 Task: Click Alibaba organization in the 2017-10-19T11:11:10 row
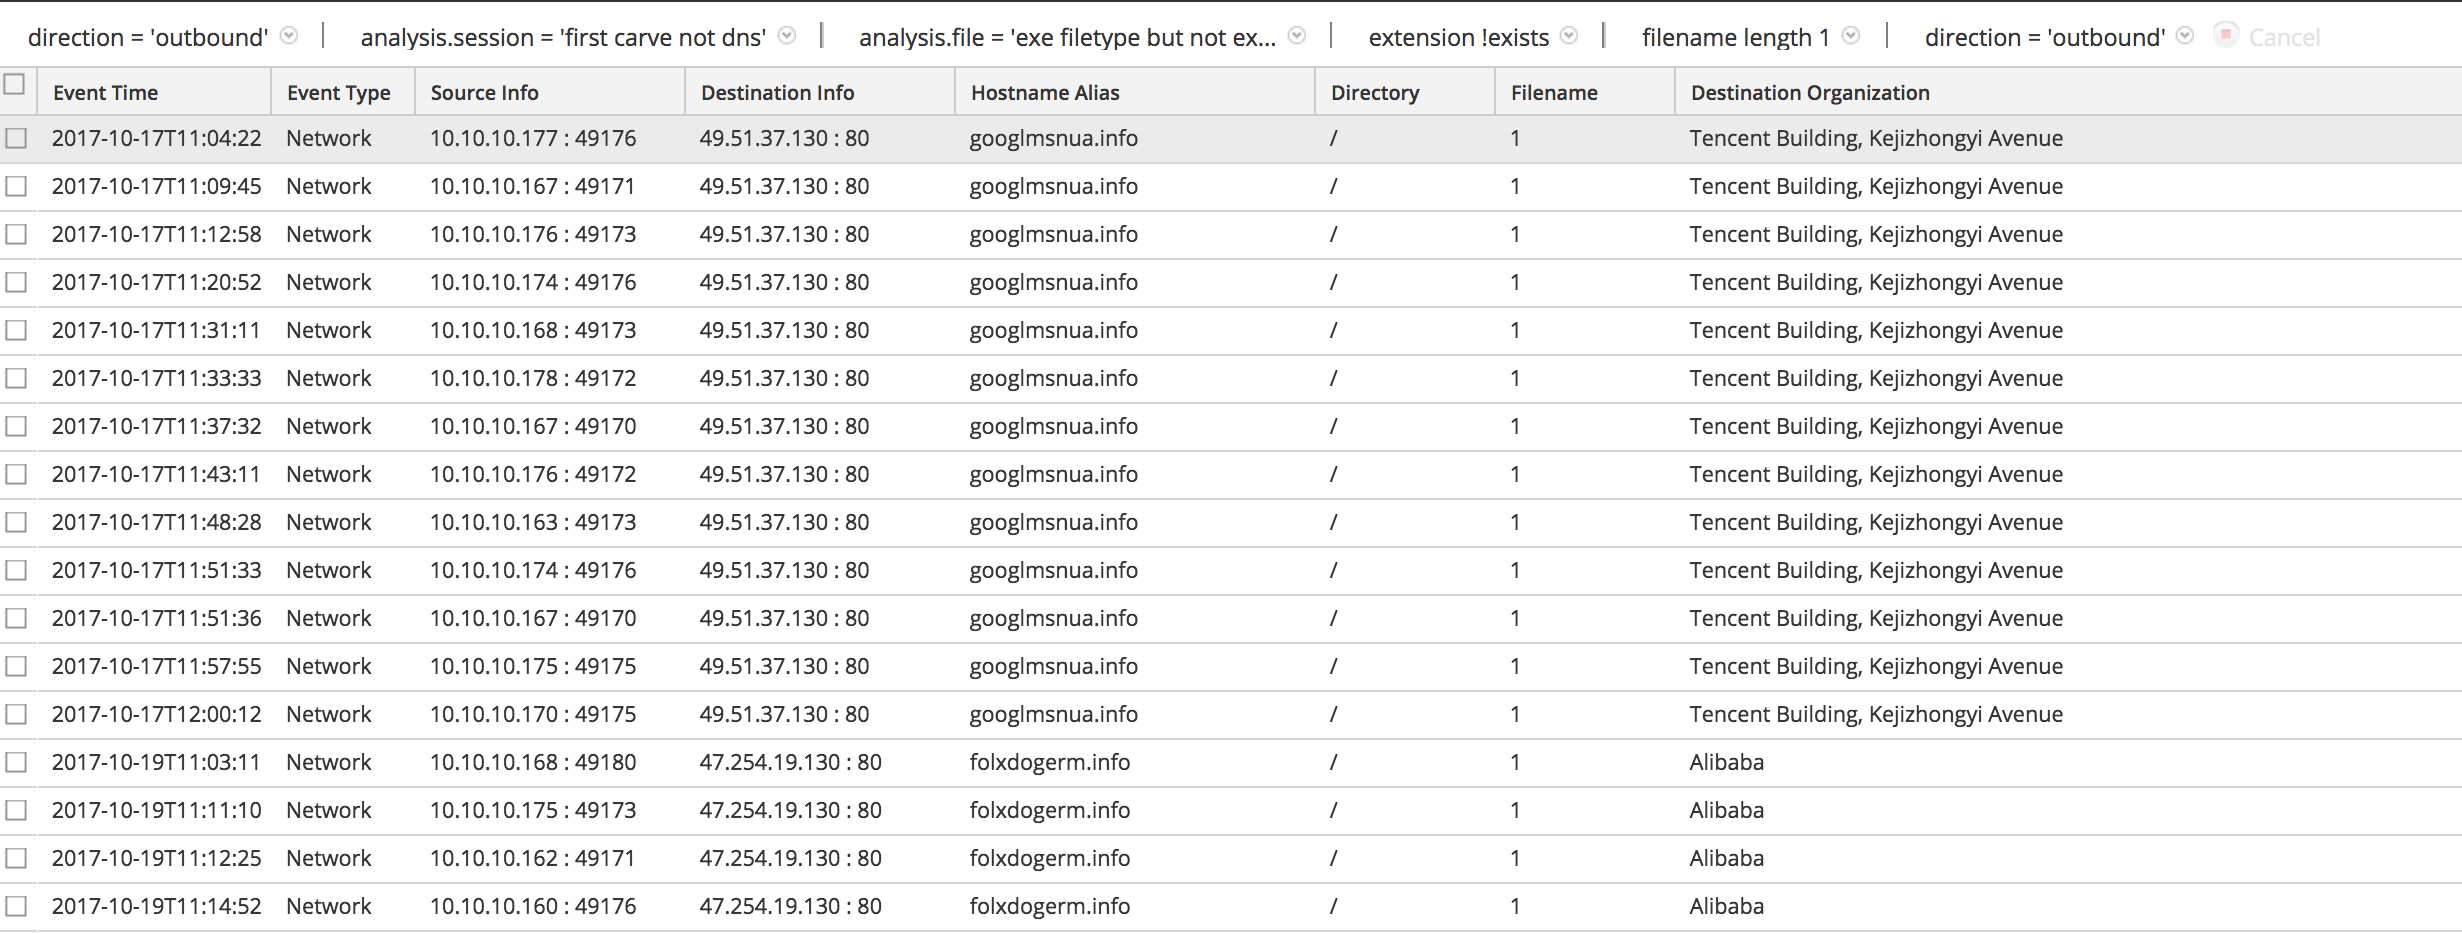coord(1726,810)
